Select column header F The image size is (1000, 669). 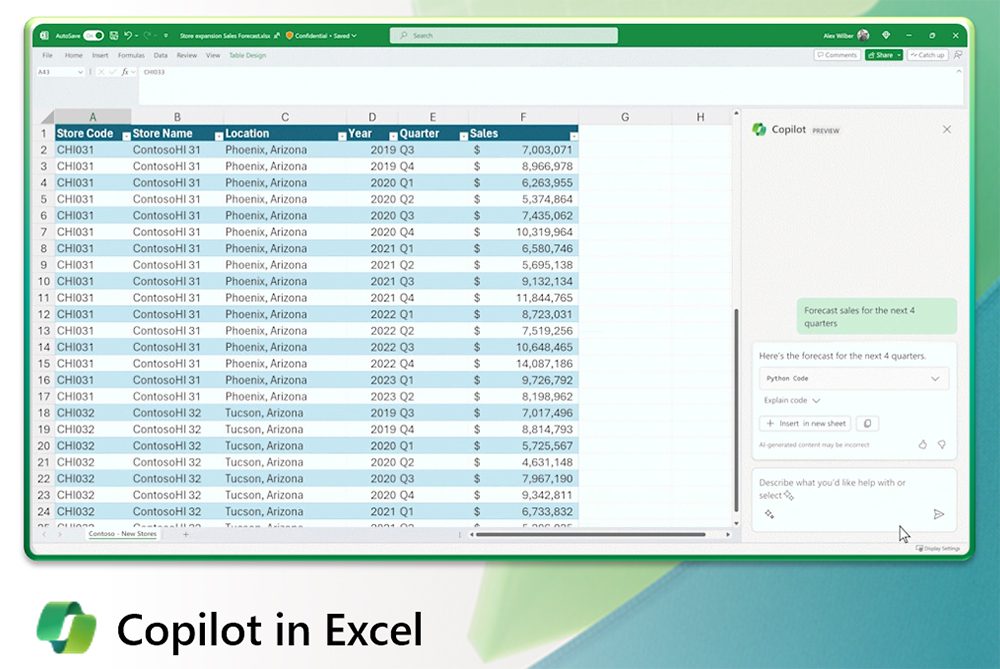pyautogui.click(x=523, y=117)
